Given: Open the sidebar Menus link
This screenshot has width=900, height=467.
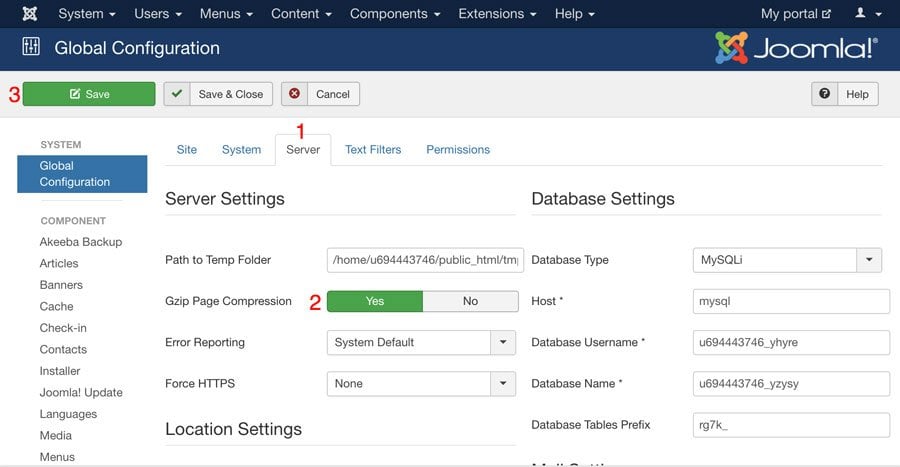Looking at the screenshot, I should [57, 457].
